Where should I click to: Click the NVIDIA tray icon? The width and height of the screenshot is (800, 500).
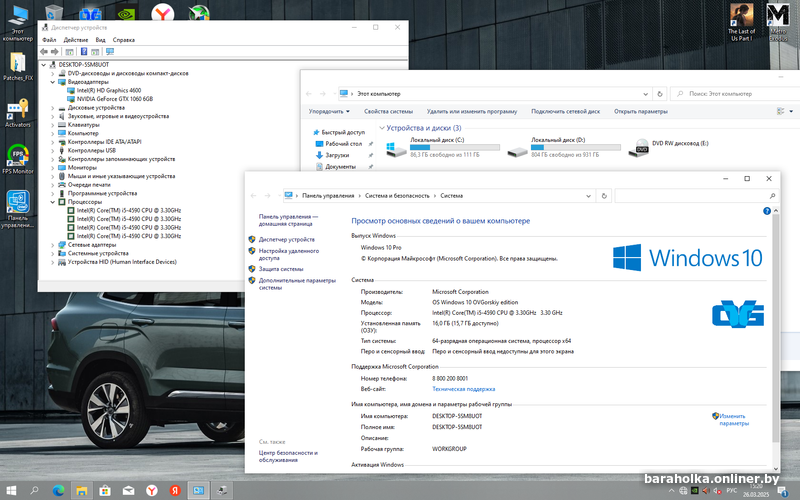(694, 491)
